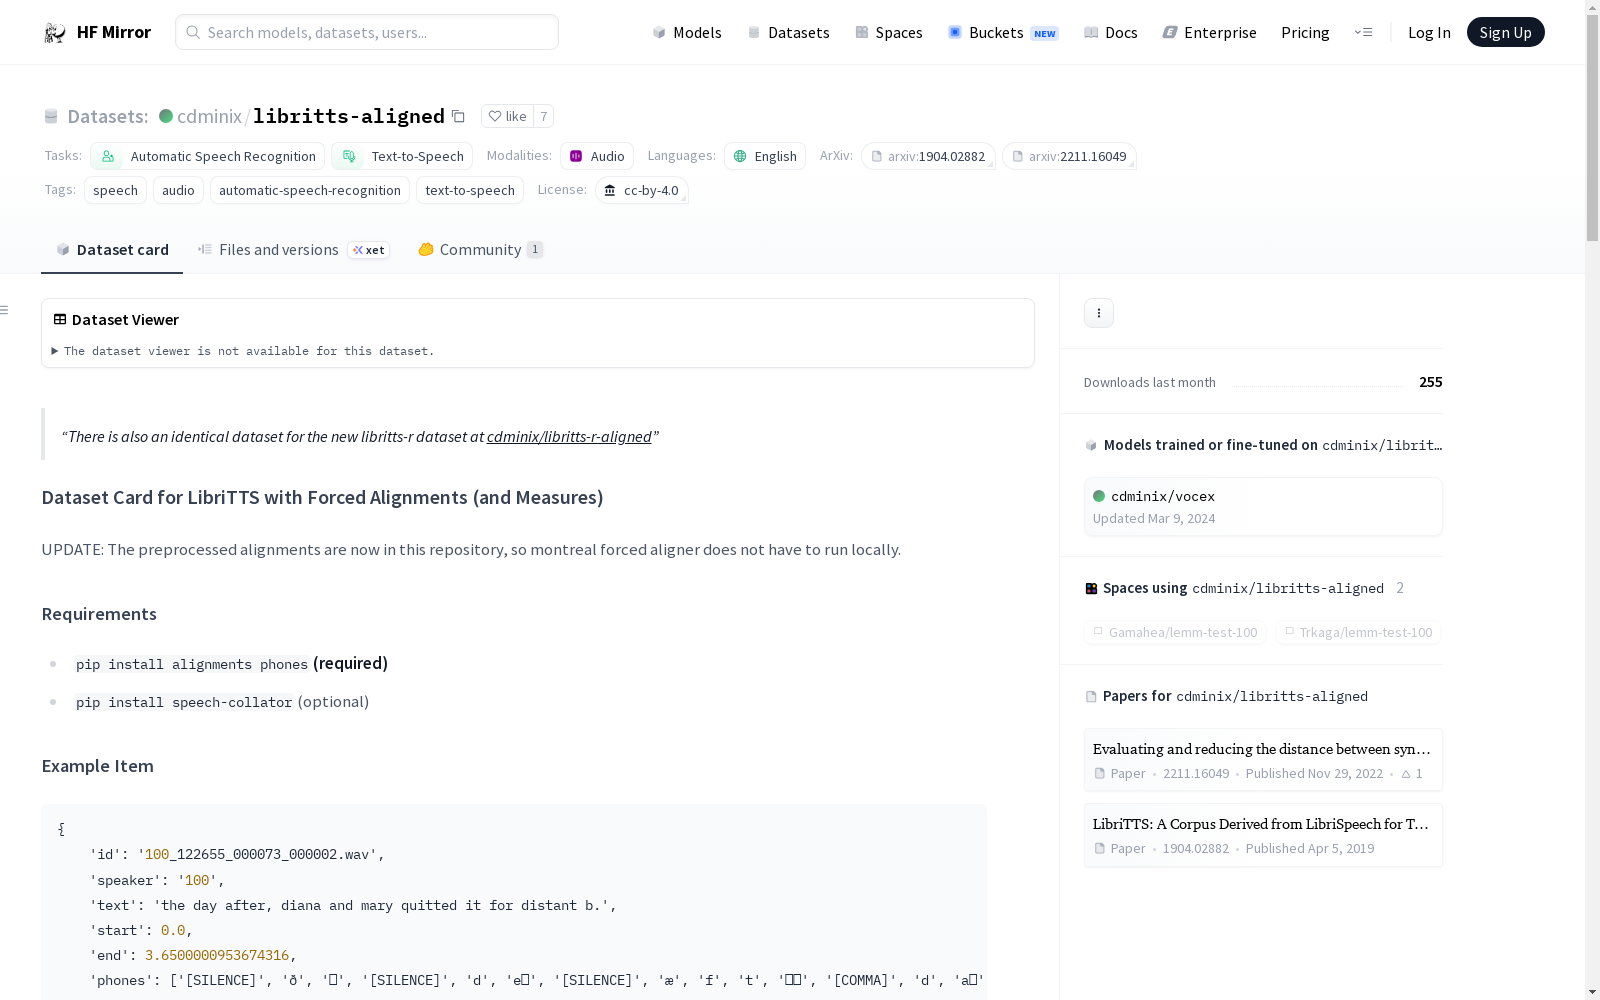Open the Datasets nav item

(x=789, y=33)
